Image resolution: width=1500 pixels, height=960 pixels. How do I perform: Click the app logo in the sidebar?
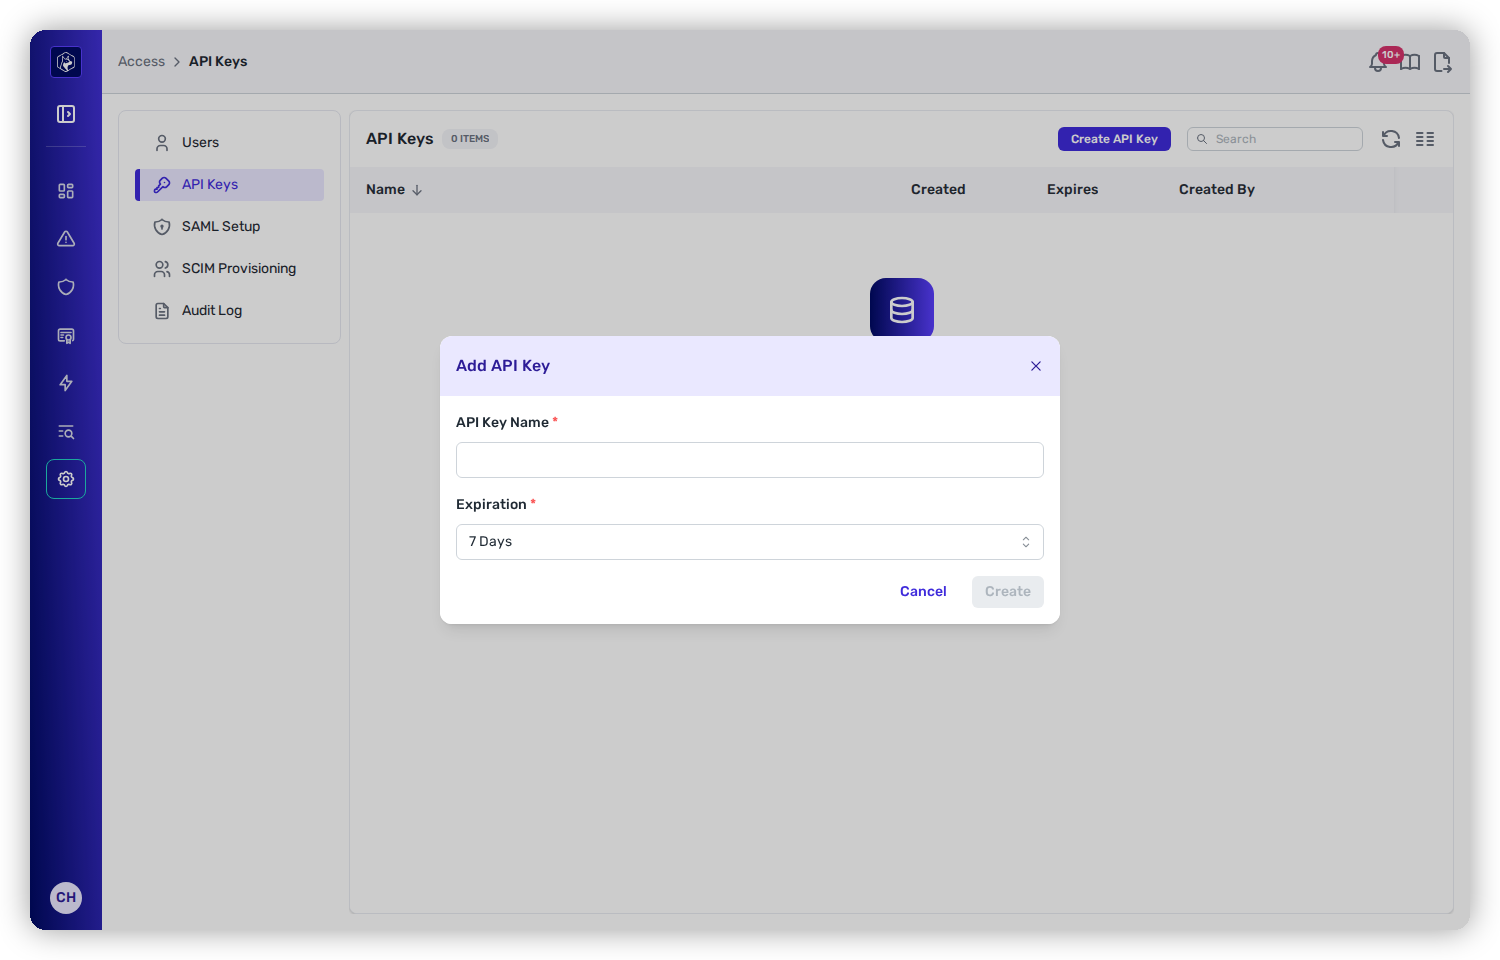66,62
